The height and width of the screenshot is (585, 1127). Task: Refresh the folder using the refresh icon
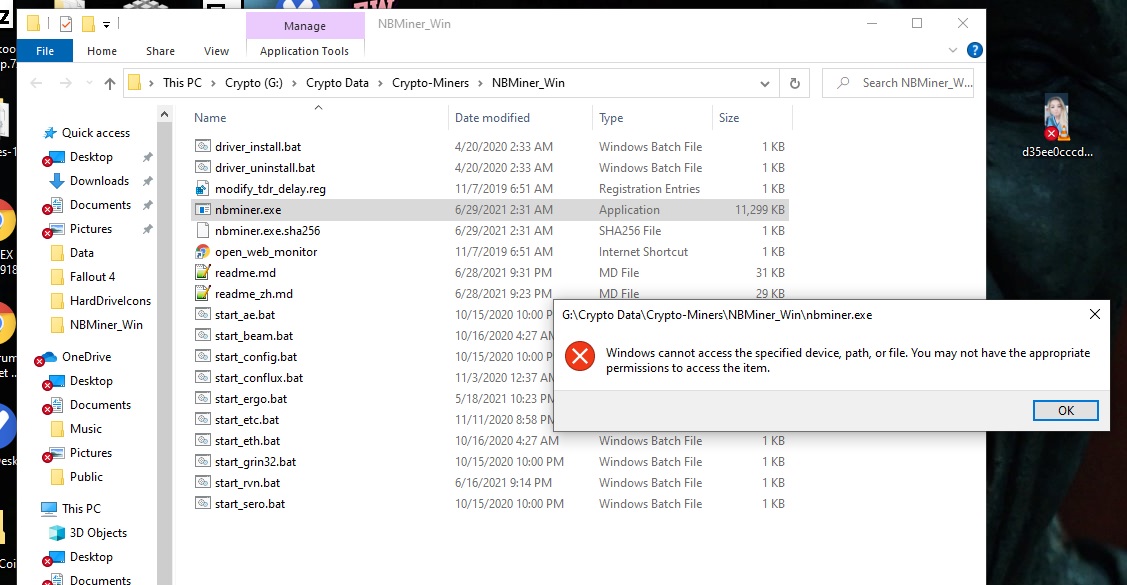tap(795, 83)
